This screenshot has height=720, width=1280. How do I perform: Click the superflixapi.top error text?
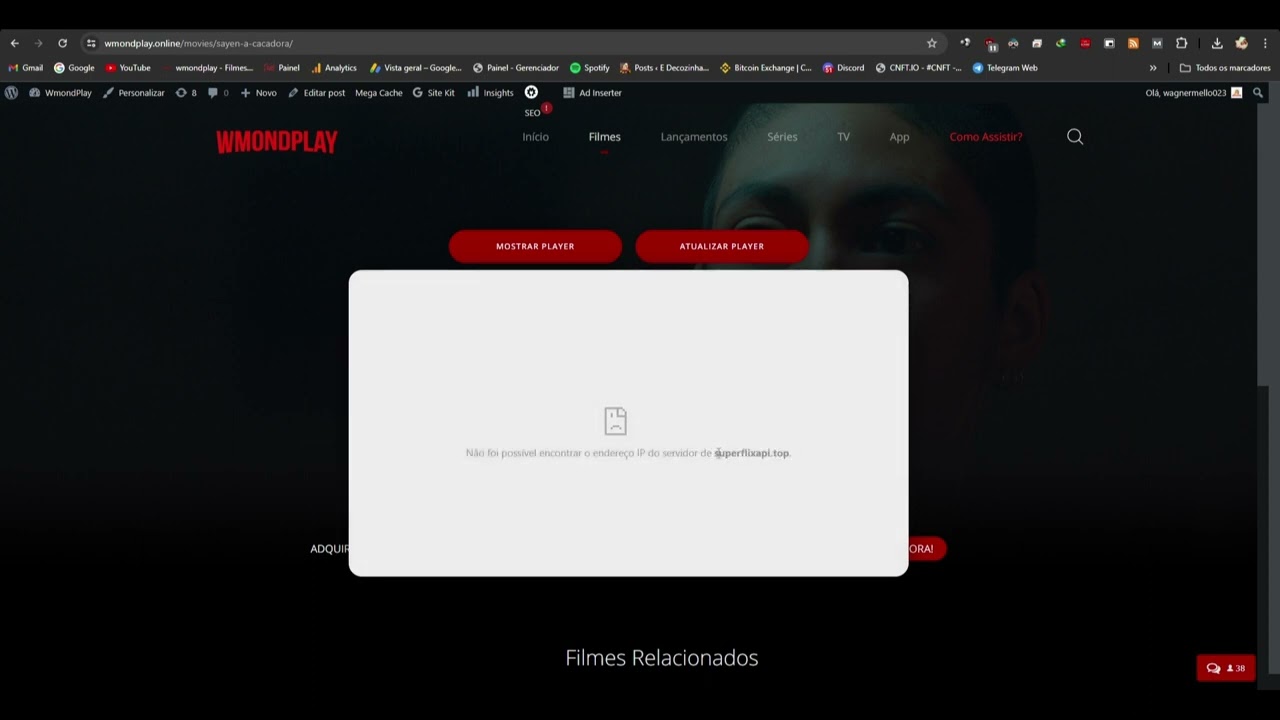pos(752,453)
